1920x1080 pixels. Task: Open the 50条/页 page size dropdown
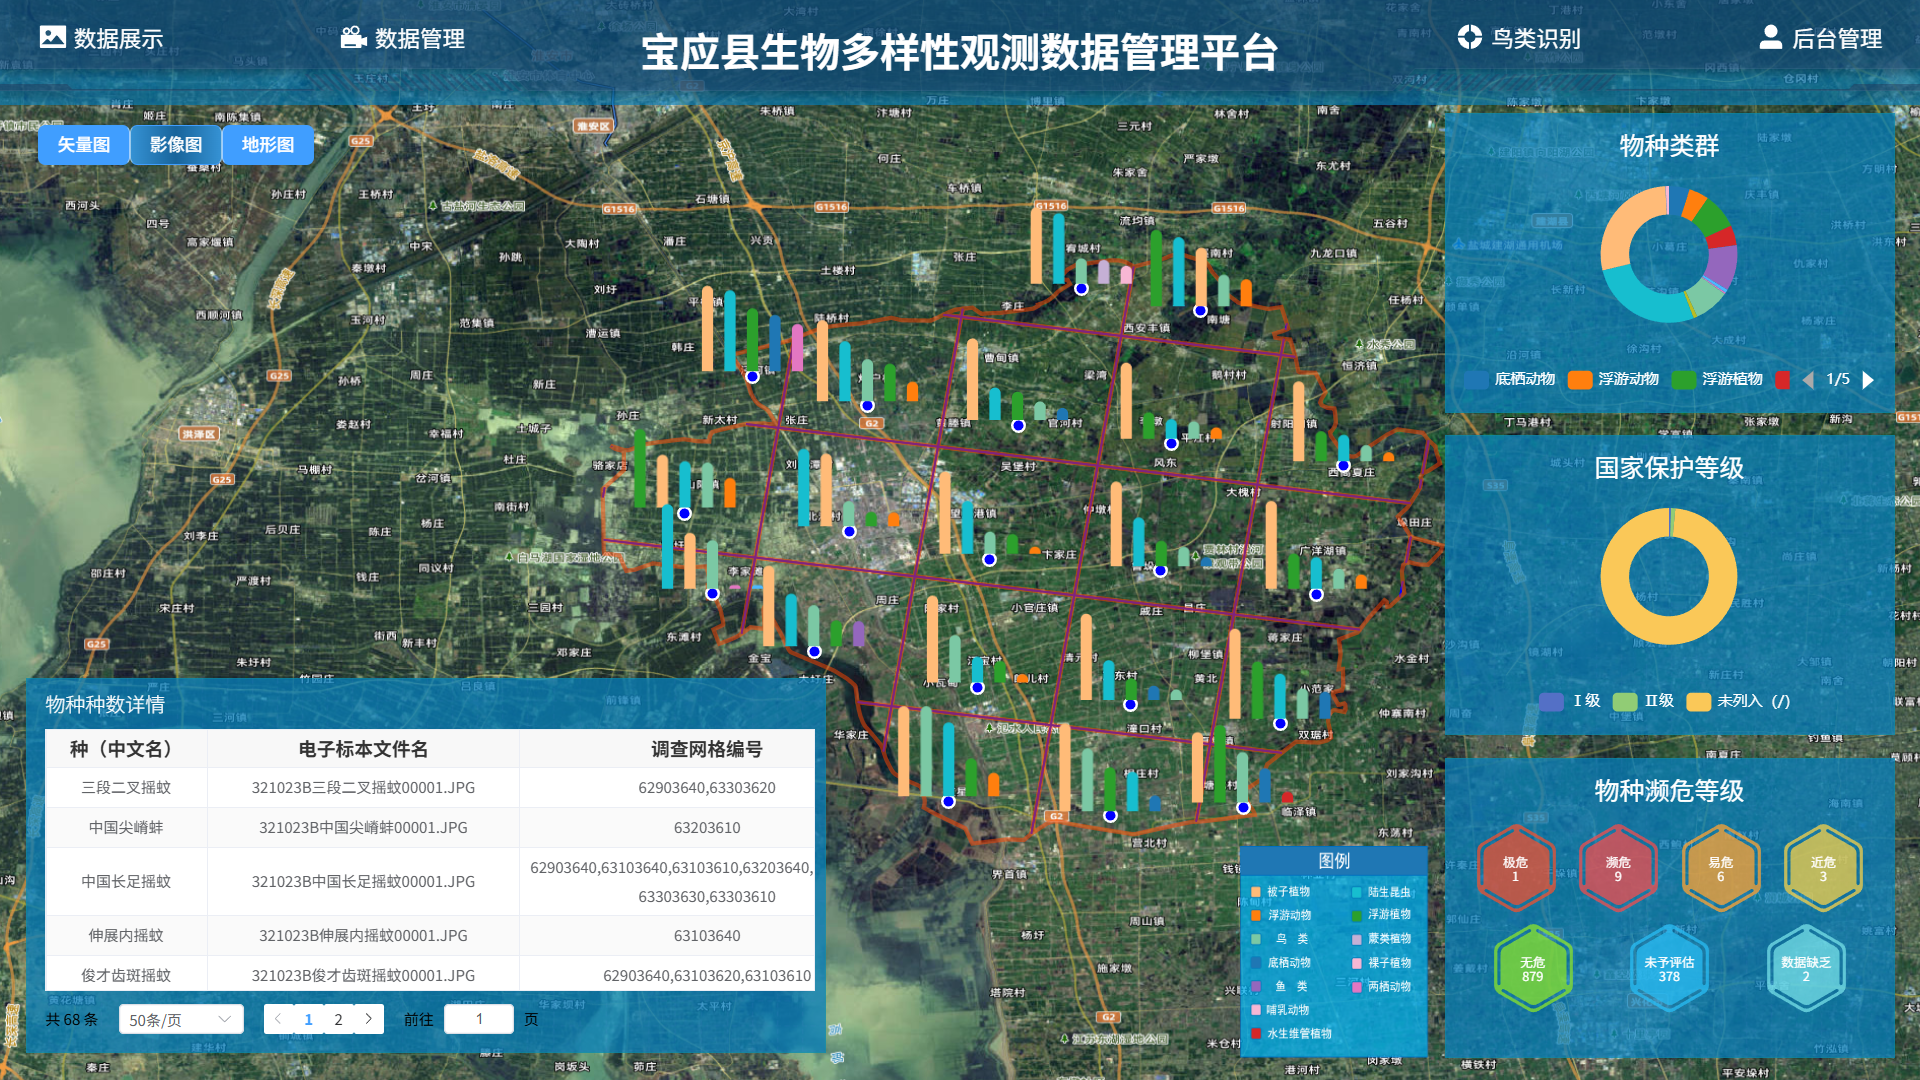(181, 1019)
